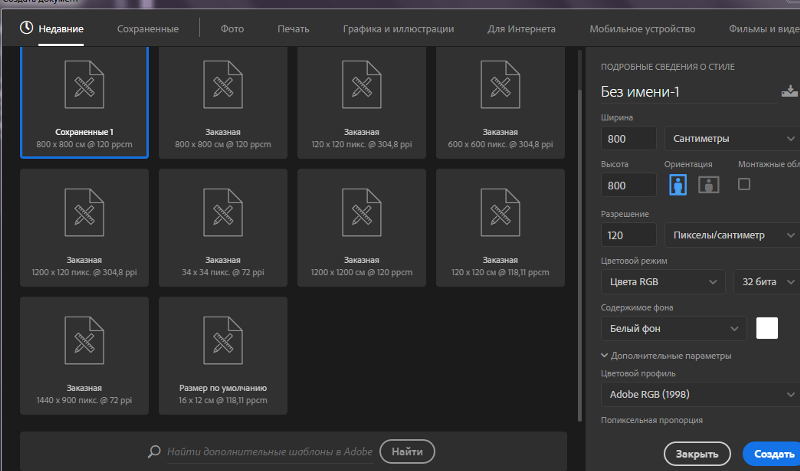The width and height of the screenshot is (800, 471).
Task: Open color mode dropdown Цвета RGB
Action: (663, 282)
